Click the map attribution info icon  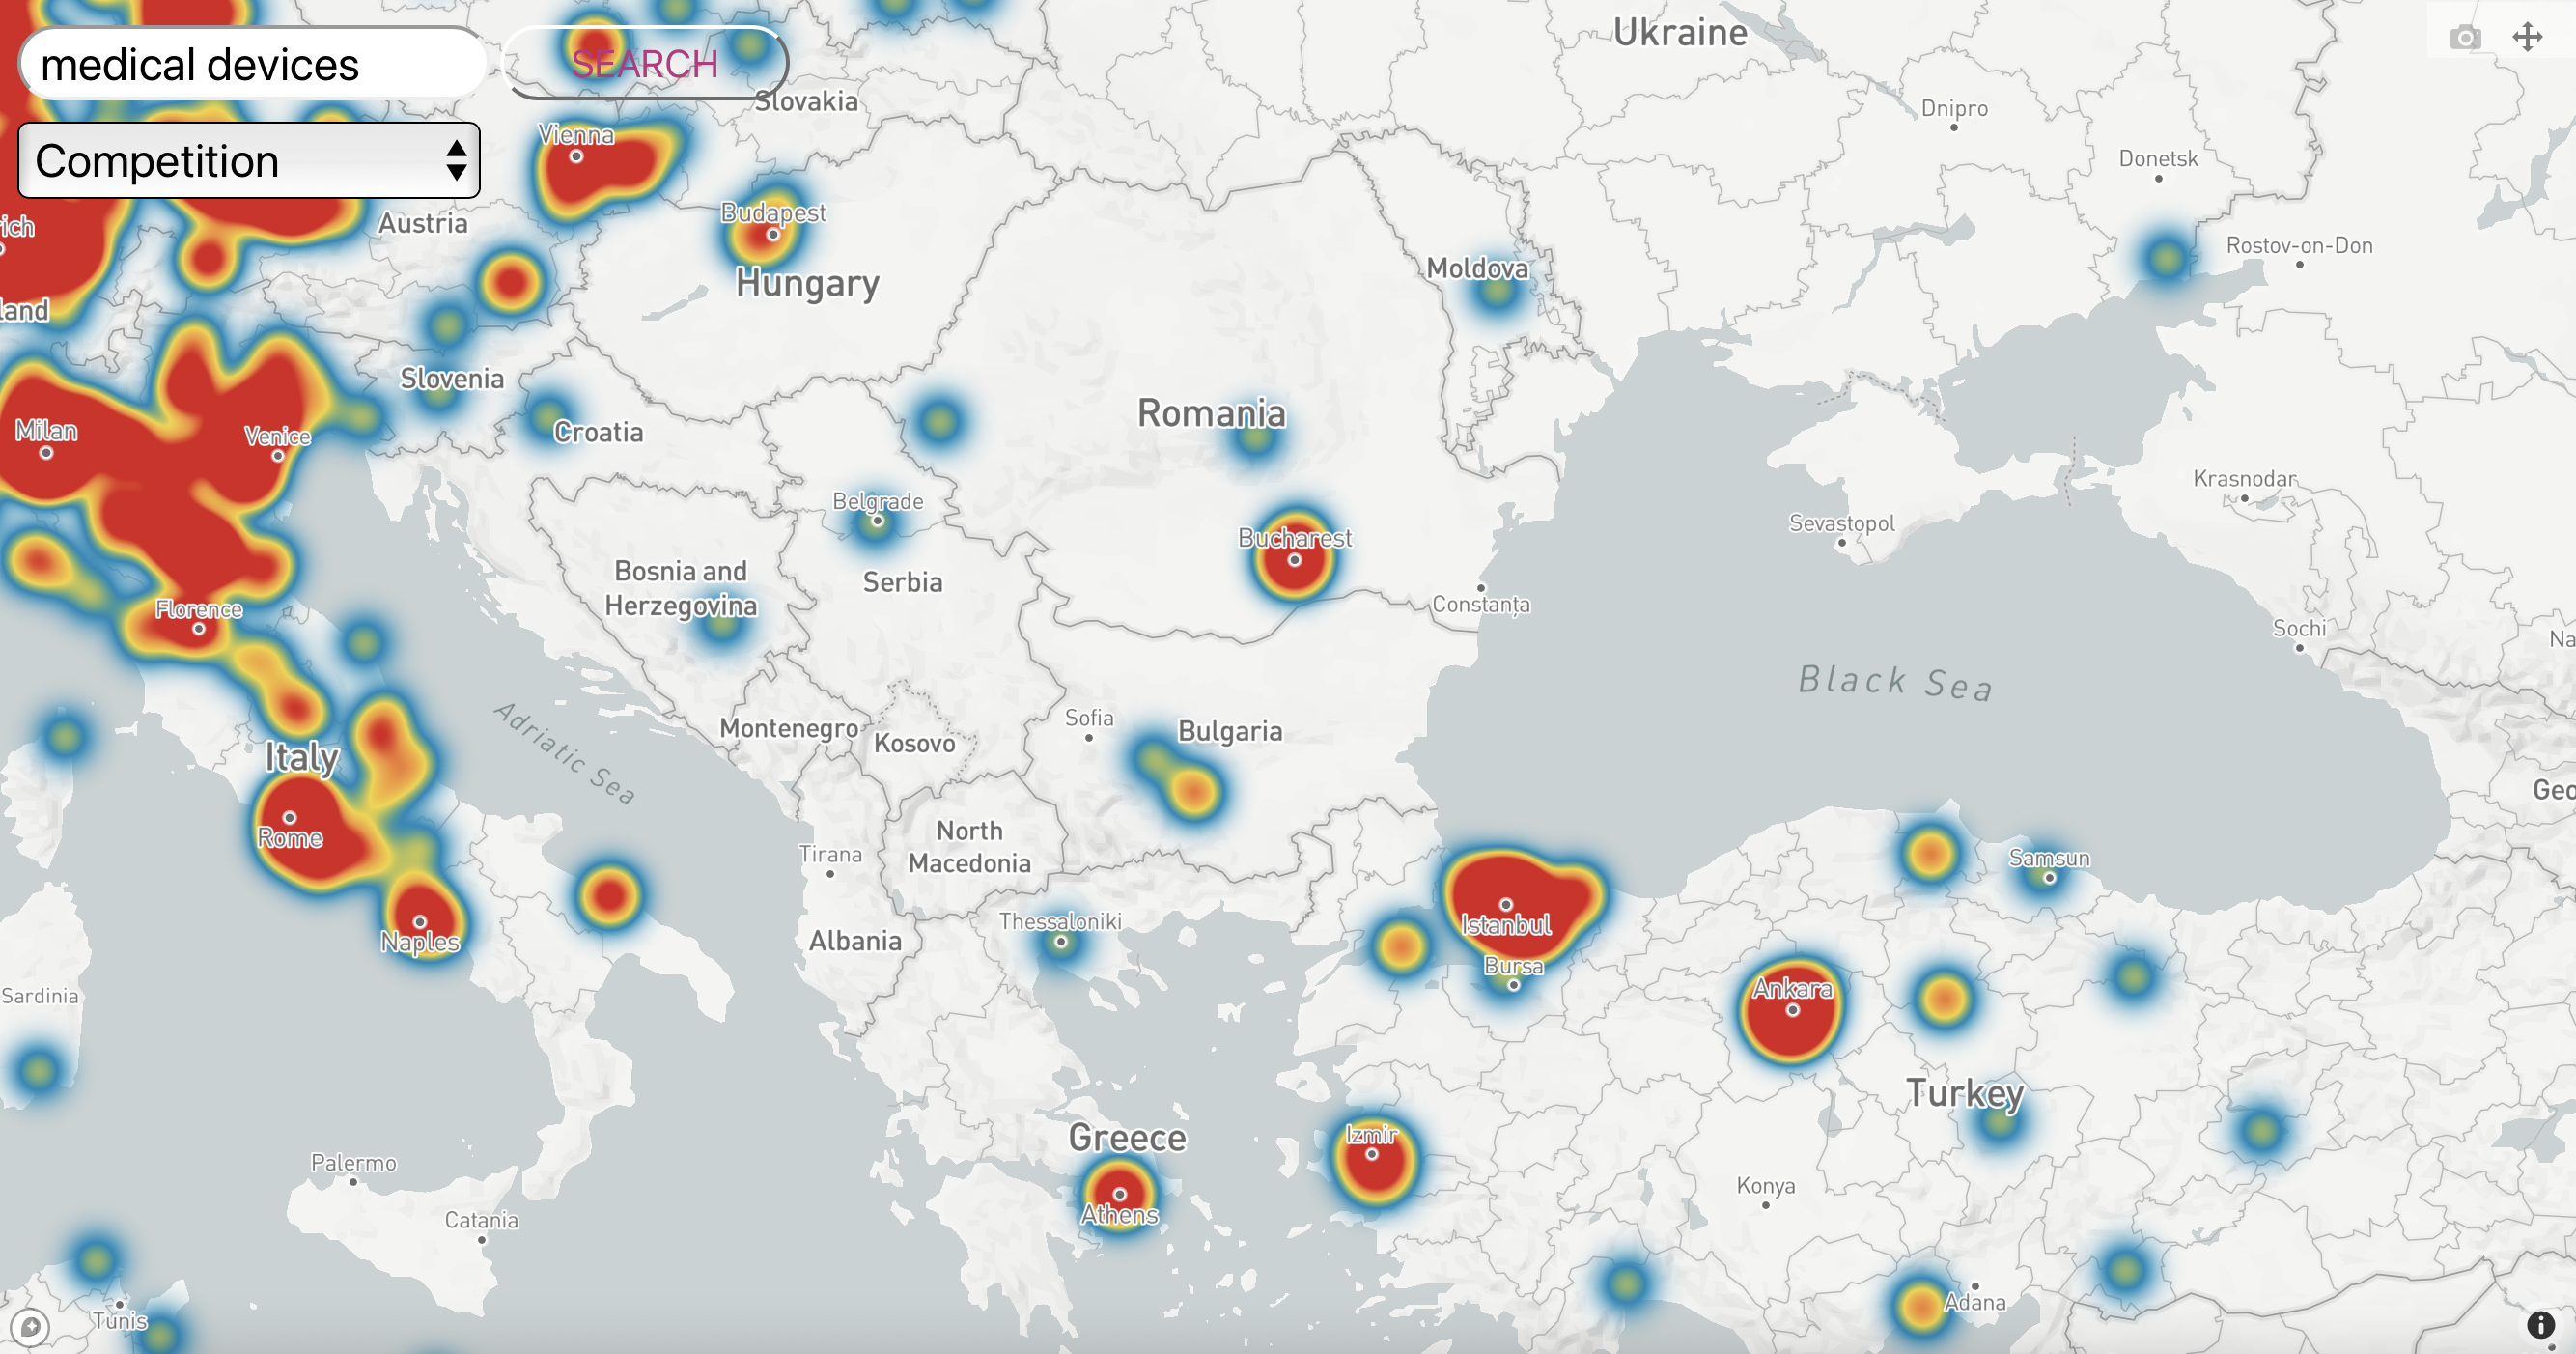2541,1325
